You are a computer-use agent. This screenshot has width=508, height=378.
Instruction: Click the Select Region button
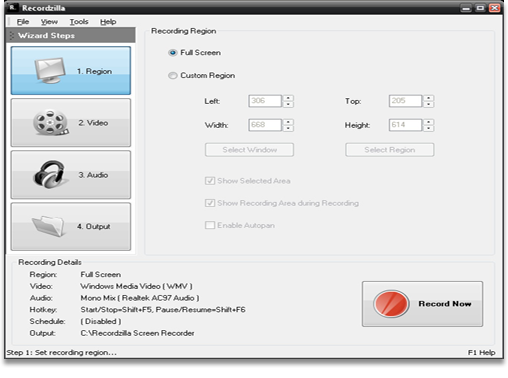[x=390, y=150]
